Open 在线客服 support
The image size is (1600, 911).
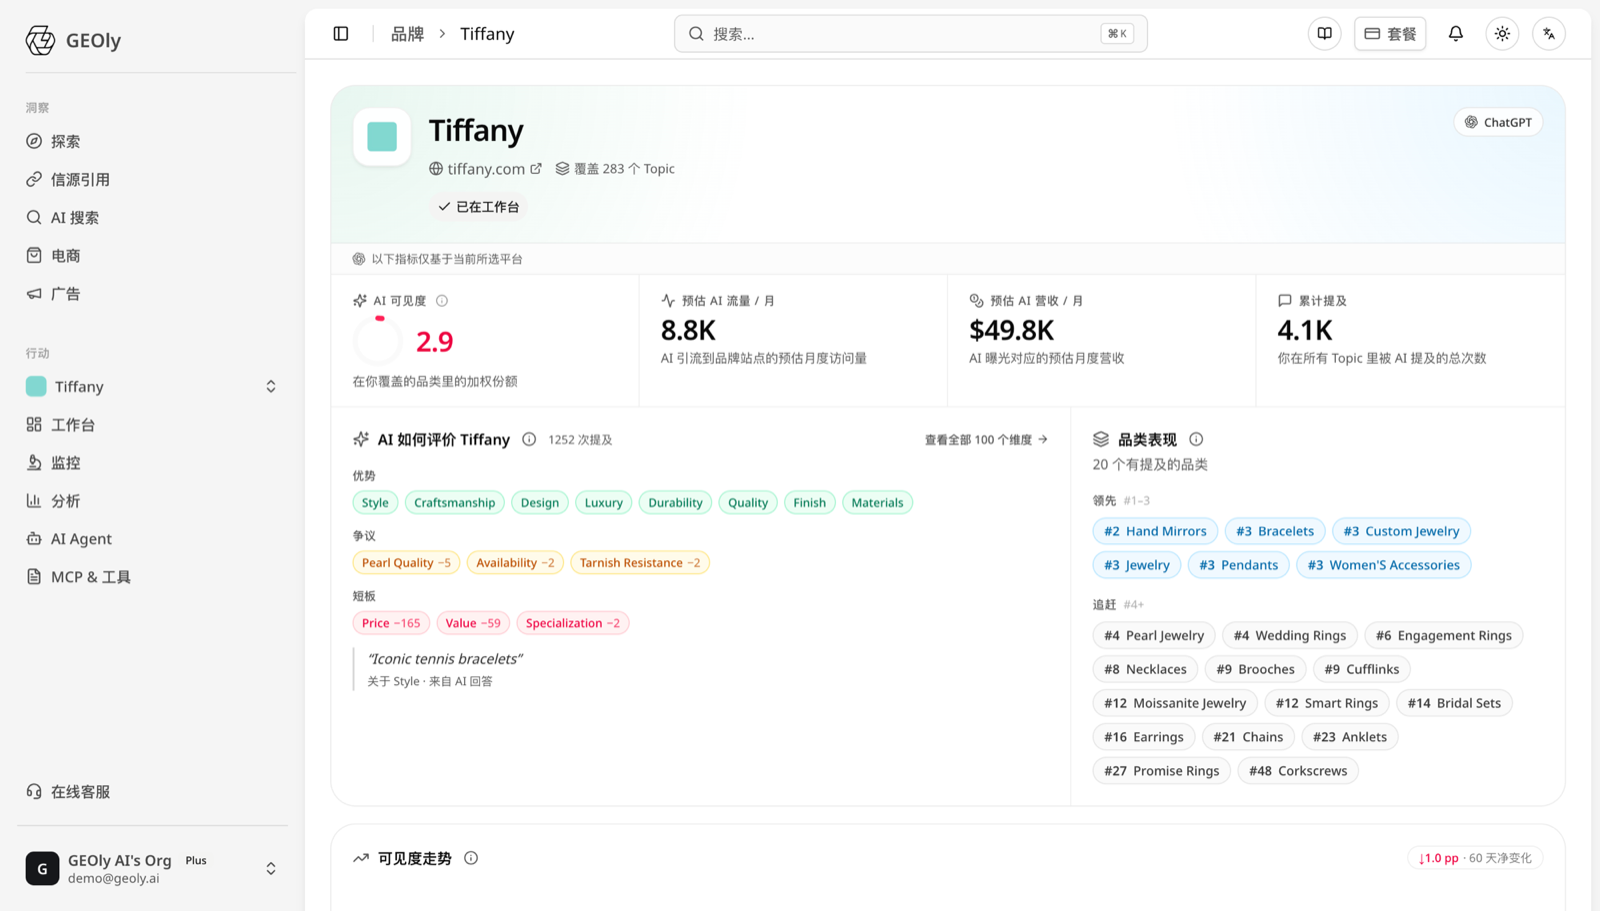152,792
